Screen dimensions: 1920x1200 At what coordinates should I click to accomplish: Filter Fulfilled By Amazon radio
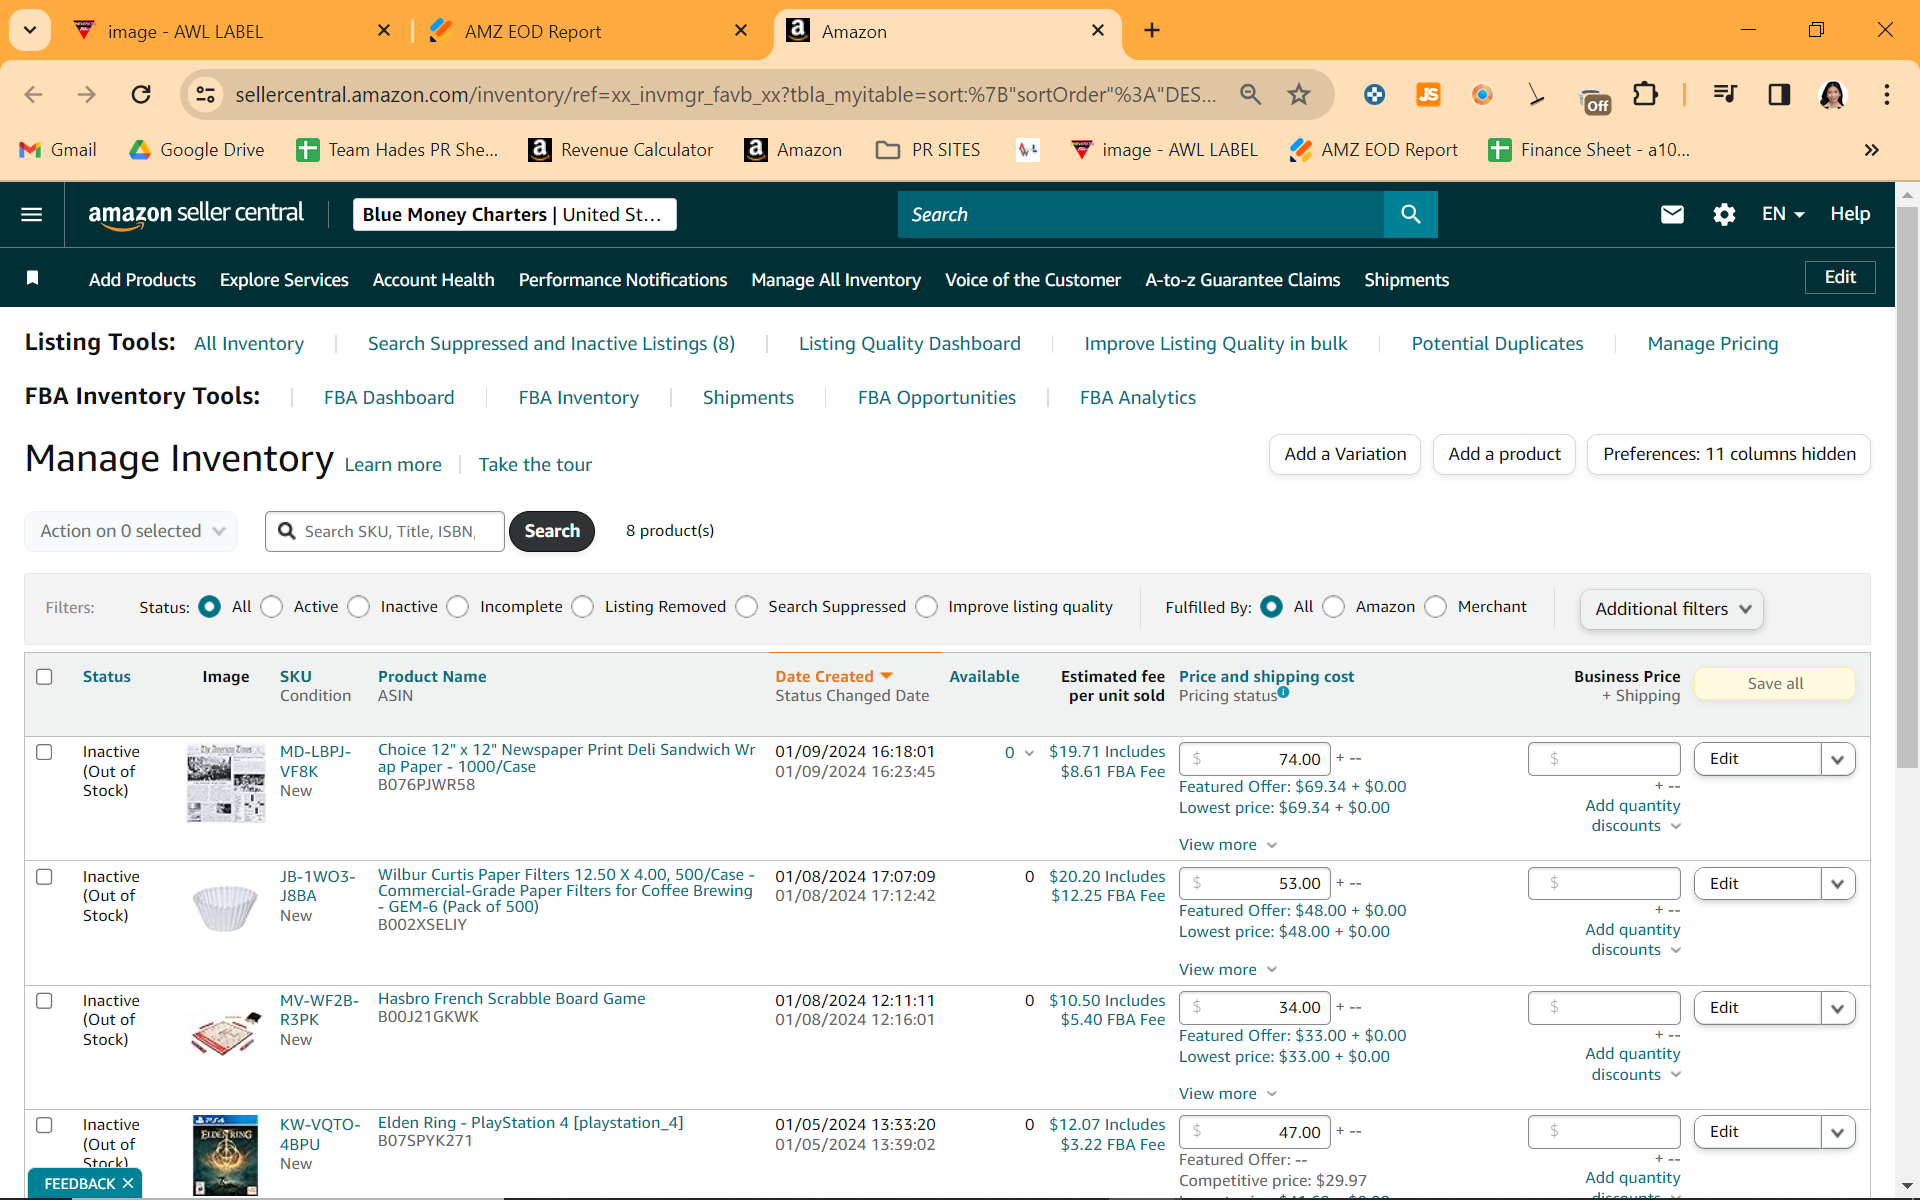[x=1334, y=607]
